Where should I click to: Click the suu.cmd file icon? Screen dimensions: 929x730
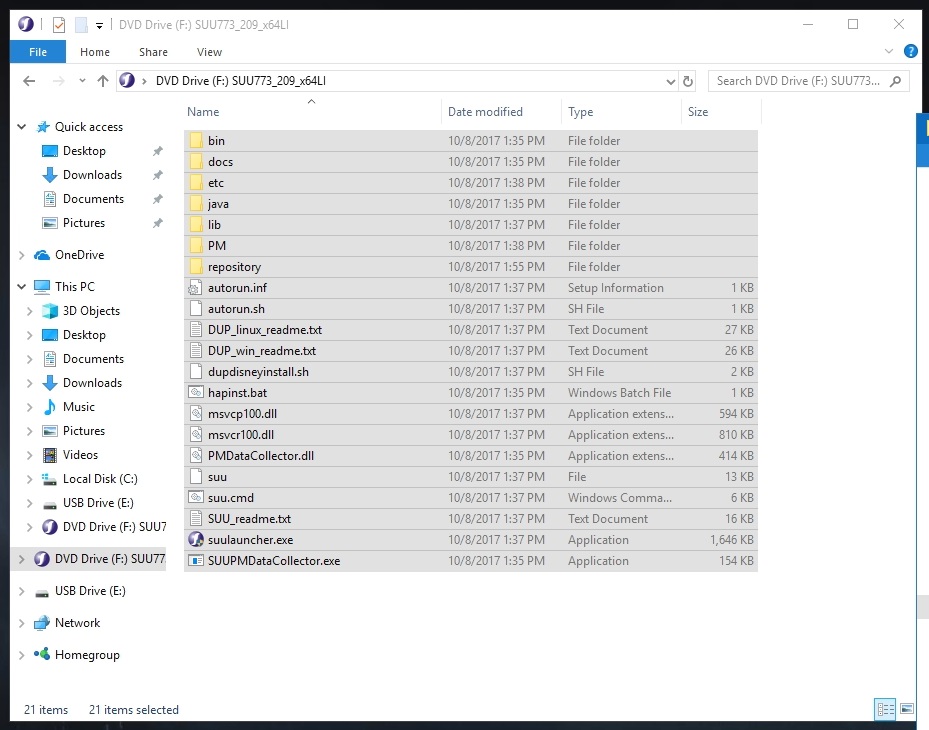[x=196, y=498]
